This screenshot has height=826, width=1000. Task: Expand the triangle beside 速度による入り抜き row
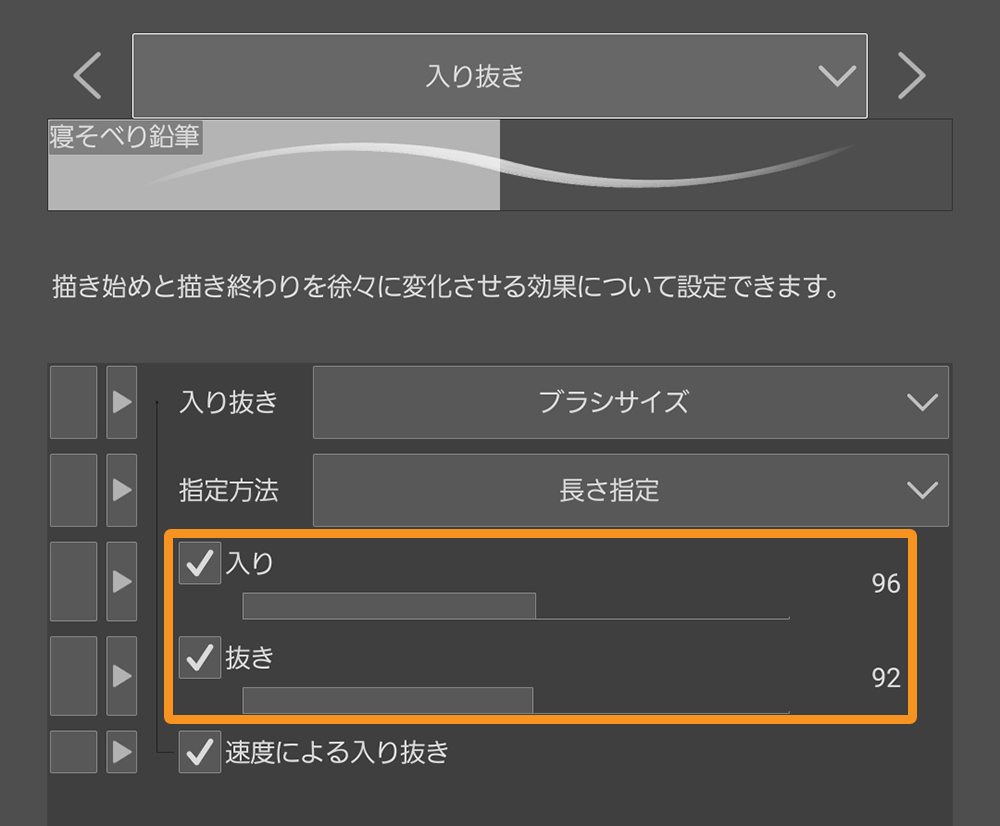pyautogui.click(x=122, y=752)
